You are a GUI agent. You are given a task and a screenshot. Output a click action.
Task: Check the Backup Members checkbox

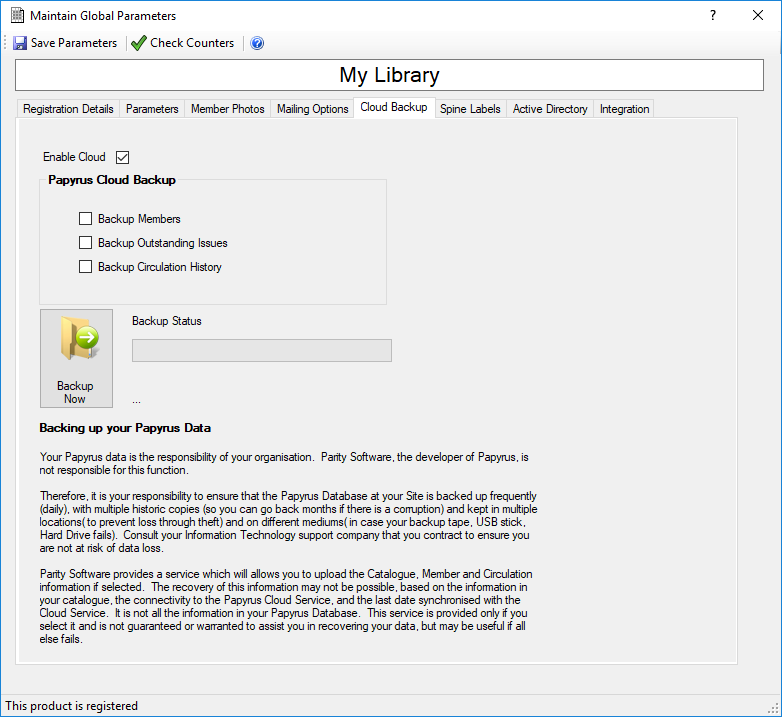[x=85, y=219]
